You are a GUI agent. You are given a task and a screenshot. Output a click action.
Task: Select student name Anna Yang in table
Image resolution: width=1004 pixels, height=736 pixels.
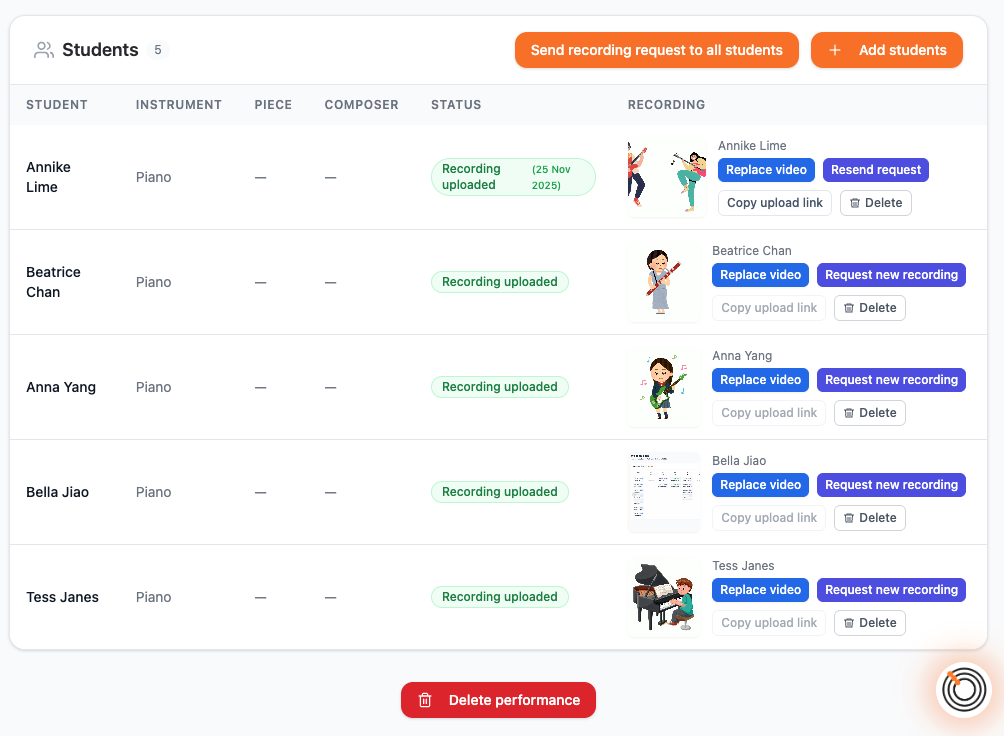pos(61,388)
